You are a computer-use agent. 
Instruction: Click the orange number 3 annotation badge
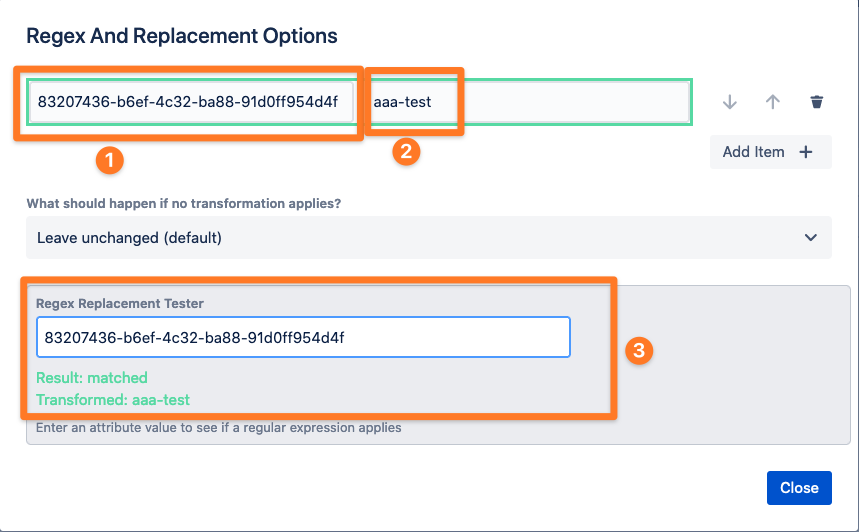click(x=639, y=350)
